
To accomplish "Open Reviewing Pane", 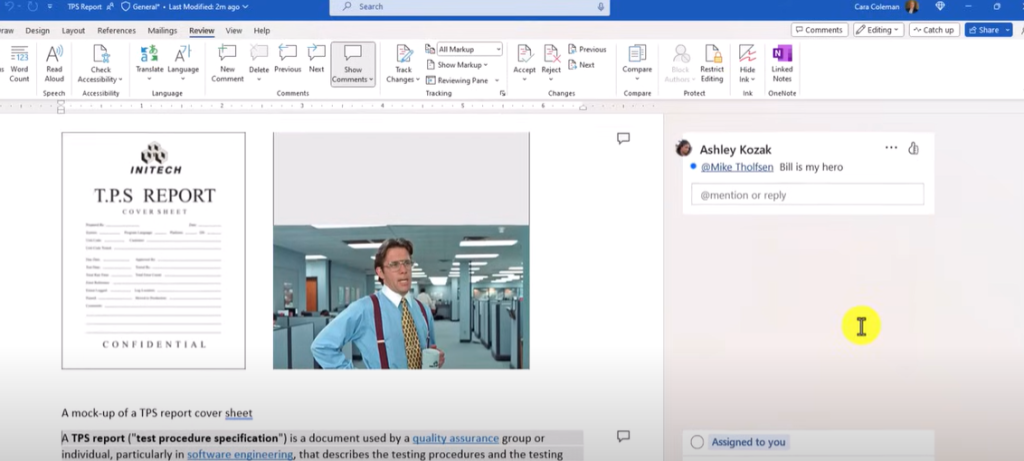I will pyautogui.click(x=456, y=80).
